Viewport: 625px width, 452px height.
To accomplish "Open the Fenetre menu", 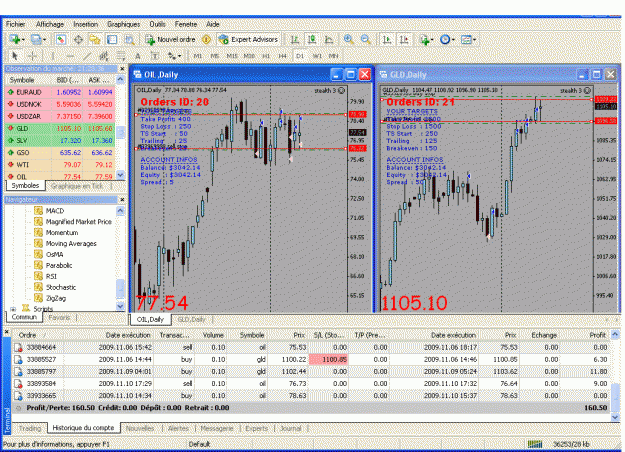I will (x=186, y=24).
